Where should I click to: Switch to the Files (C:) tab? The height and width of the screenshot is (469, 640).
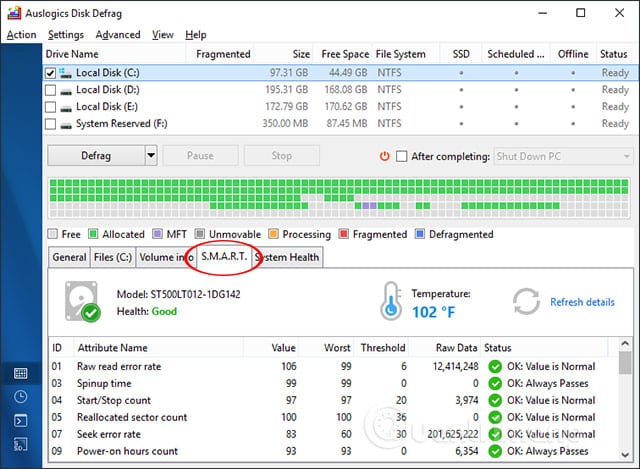pyautogui.click(x=113, y=257)
